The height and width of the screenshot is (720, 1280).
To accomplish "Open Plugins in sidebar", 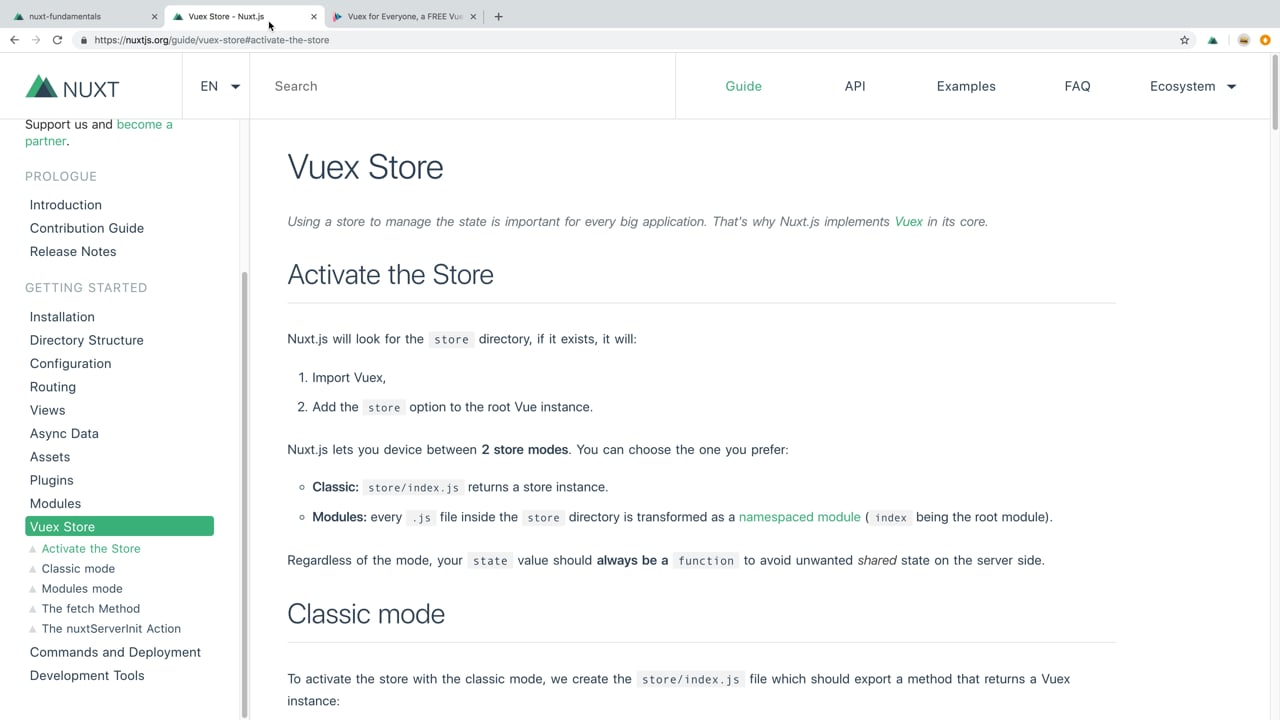I will click(x=52, y=480).
